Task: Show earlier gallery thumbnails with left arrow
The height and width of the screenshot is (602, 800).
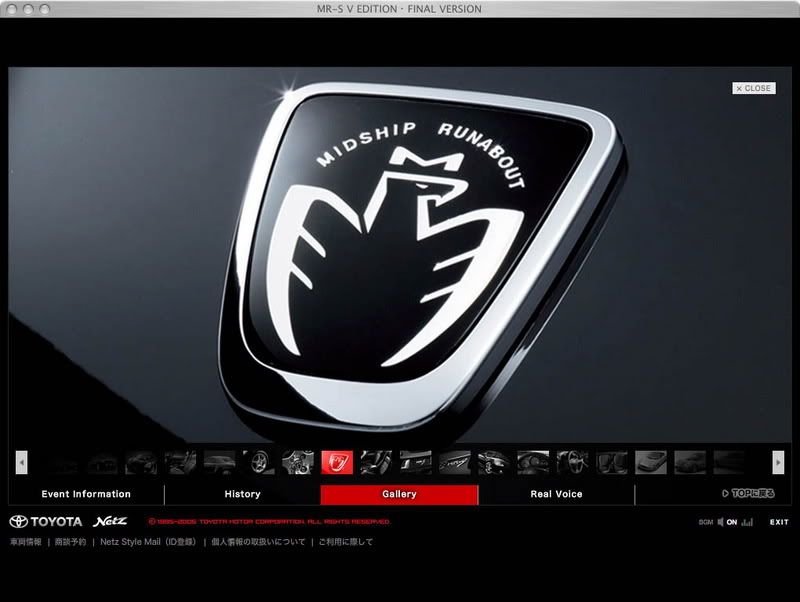Action: 21,463
